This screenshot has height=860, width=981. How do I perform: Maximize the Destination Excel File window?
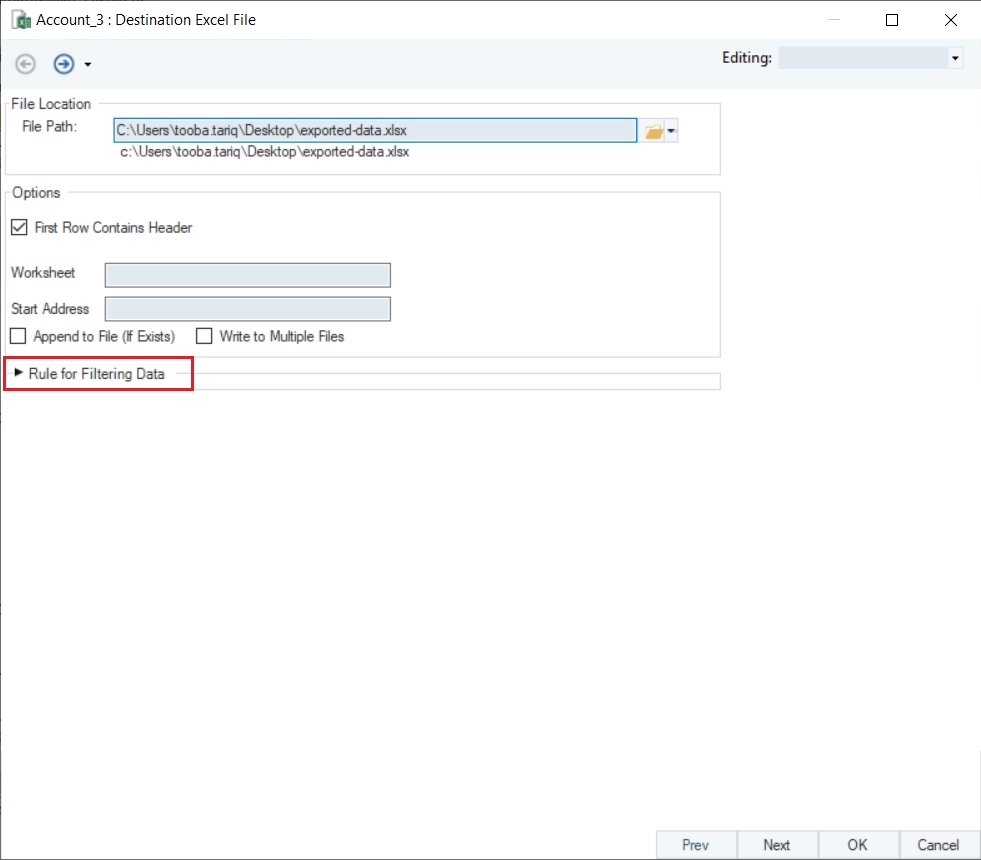pos(892,20)
